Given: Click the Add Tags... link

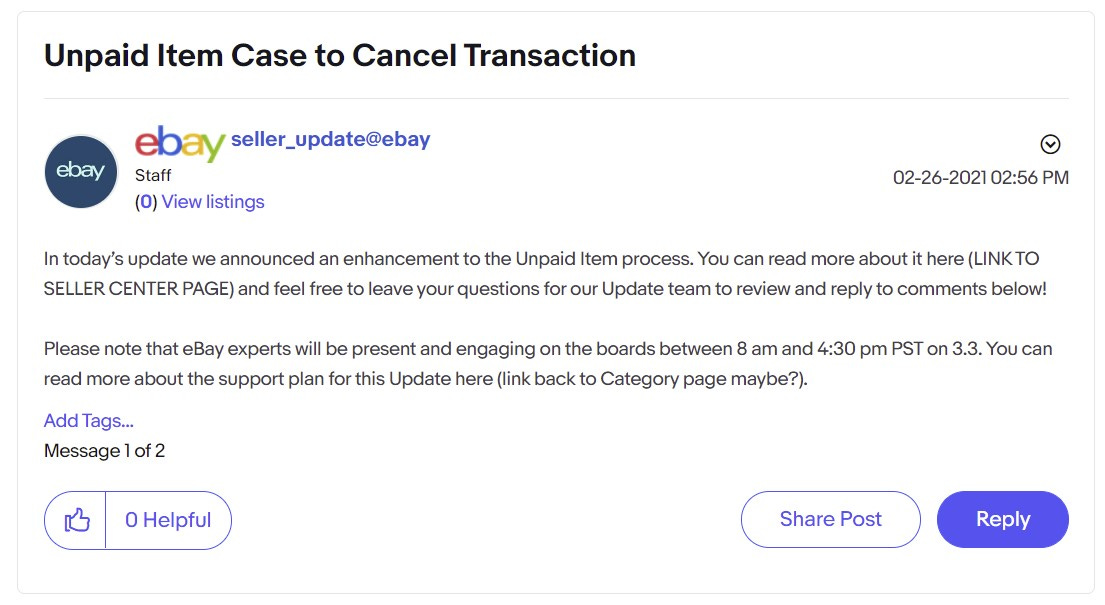Looking at the screenshot, I should 89,420.
